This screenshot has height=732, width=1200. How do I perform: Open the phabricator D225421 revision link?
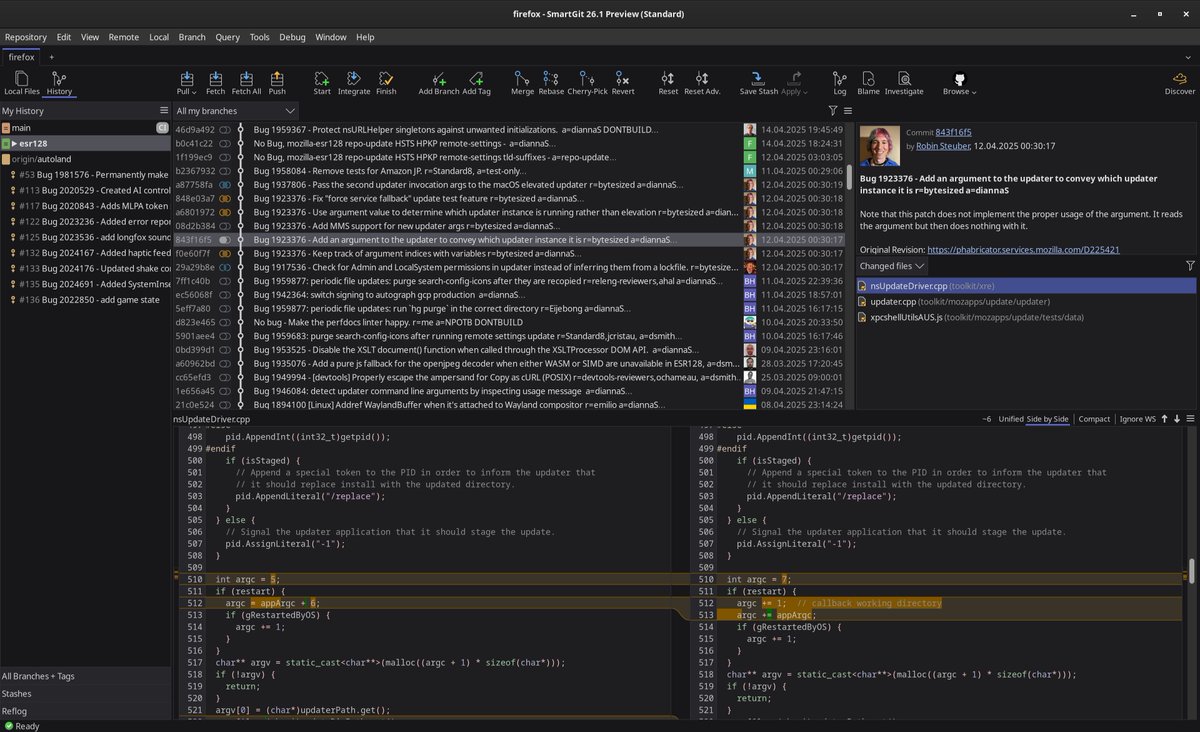tap(1023, 249)
